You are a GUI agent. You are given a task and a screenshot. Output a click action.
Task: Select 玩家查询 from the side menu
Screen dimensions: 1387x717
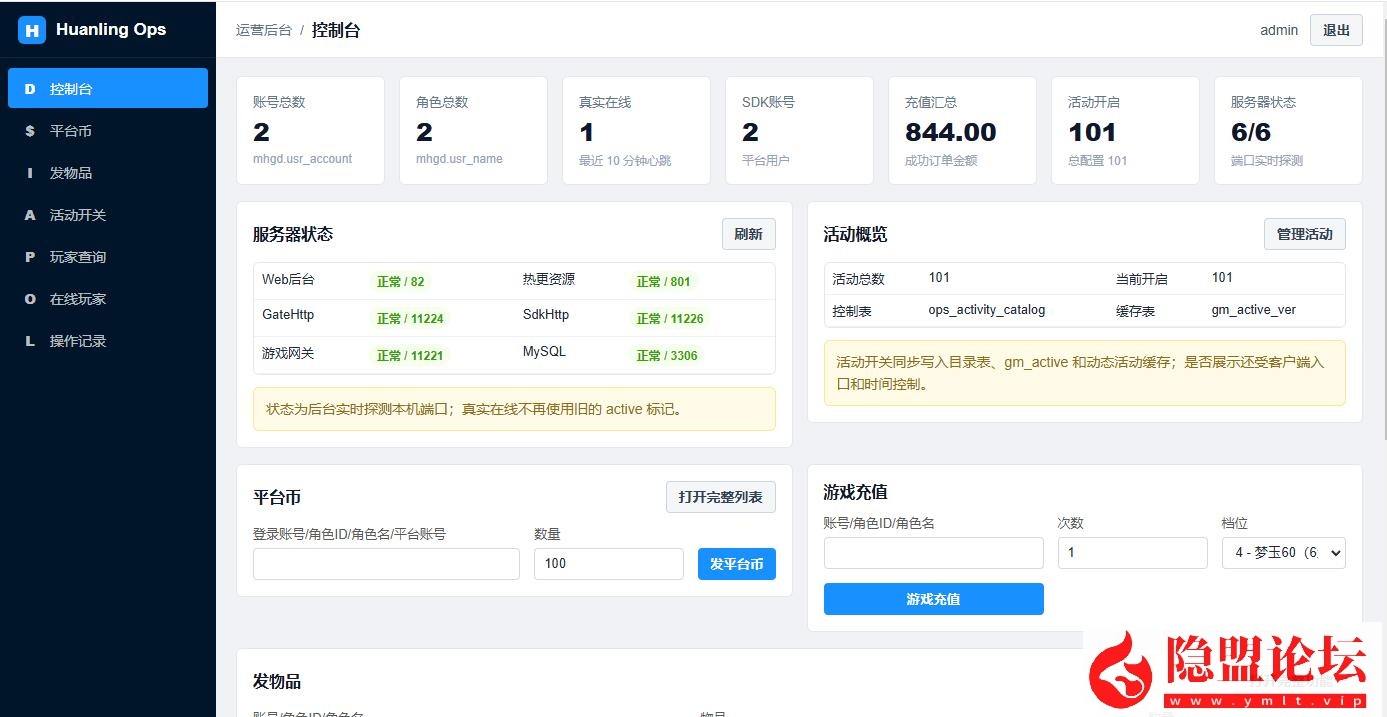(x=108, y=257)
